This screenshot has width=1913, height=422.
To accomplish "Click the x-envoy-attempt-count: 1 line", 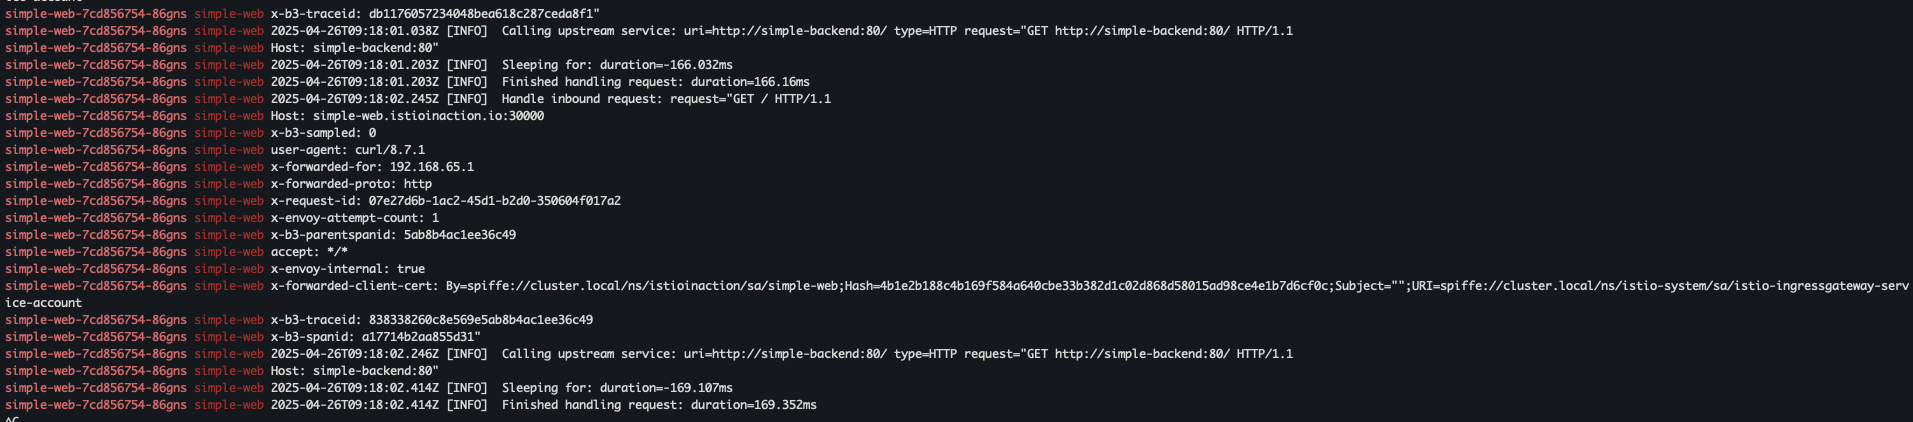I will click(355, 218).
